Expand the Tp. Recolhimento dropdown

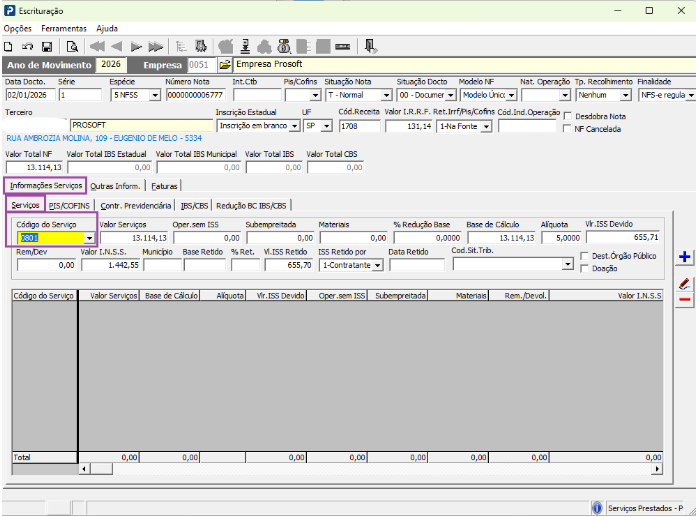[625, 95]
